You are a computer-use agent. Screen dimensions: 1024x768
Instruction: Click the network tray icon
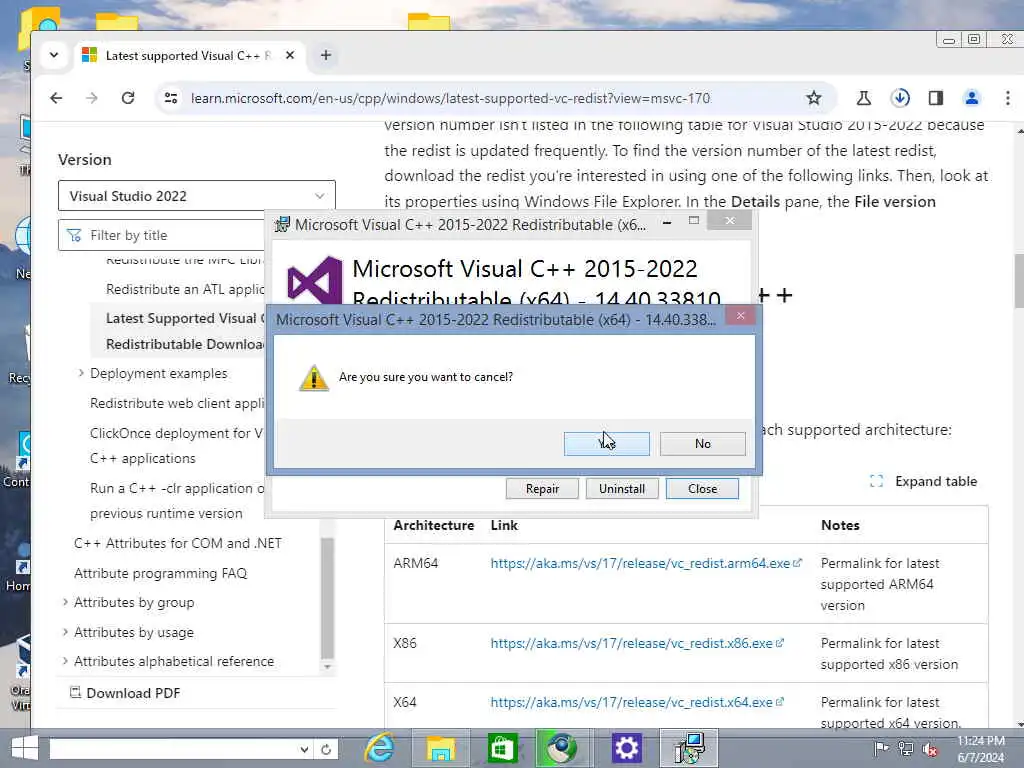tap(906, 748)
